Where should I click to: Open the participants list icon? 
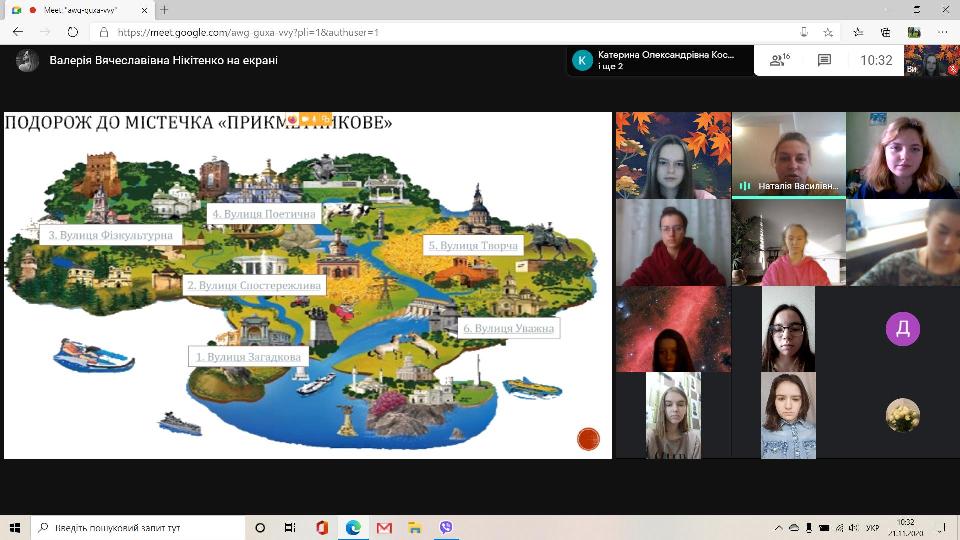778,60
